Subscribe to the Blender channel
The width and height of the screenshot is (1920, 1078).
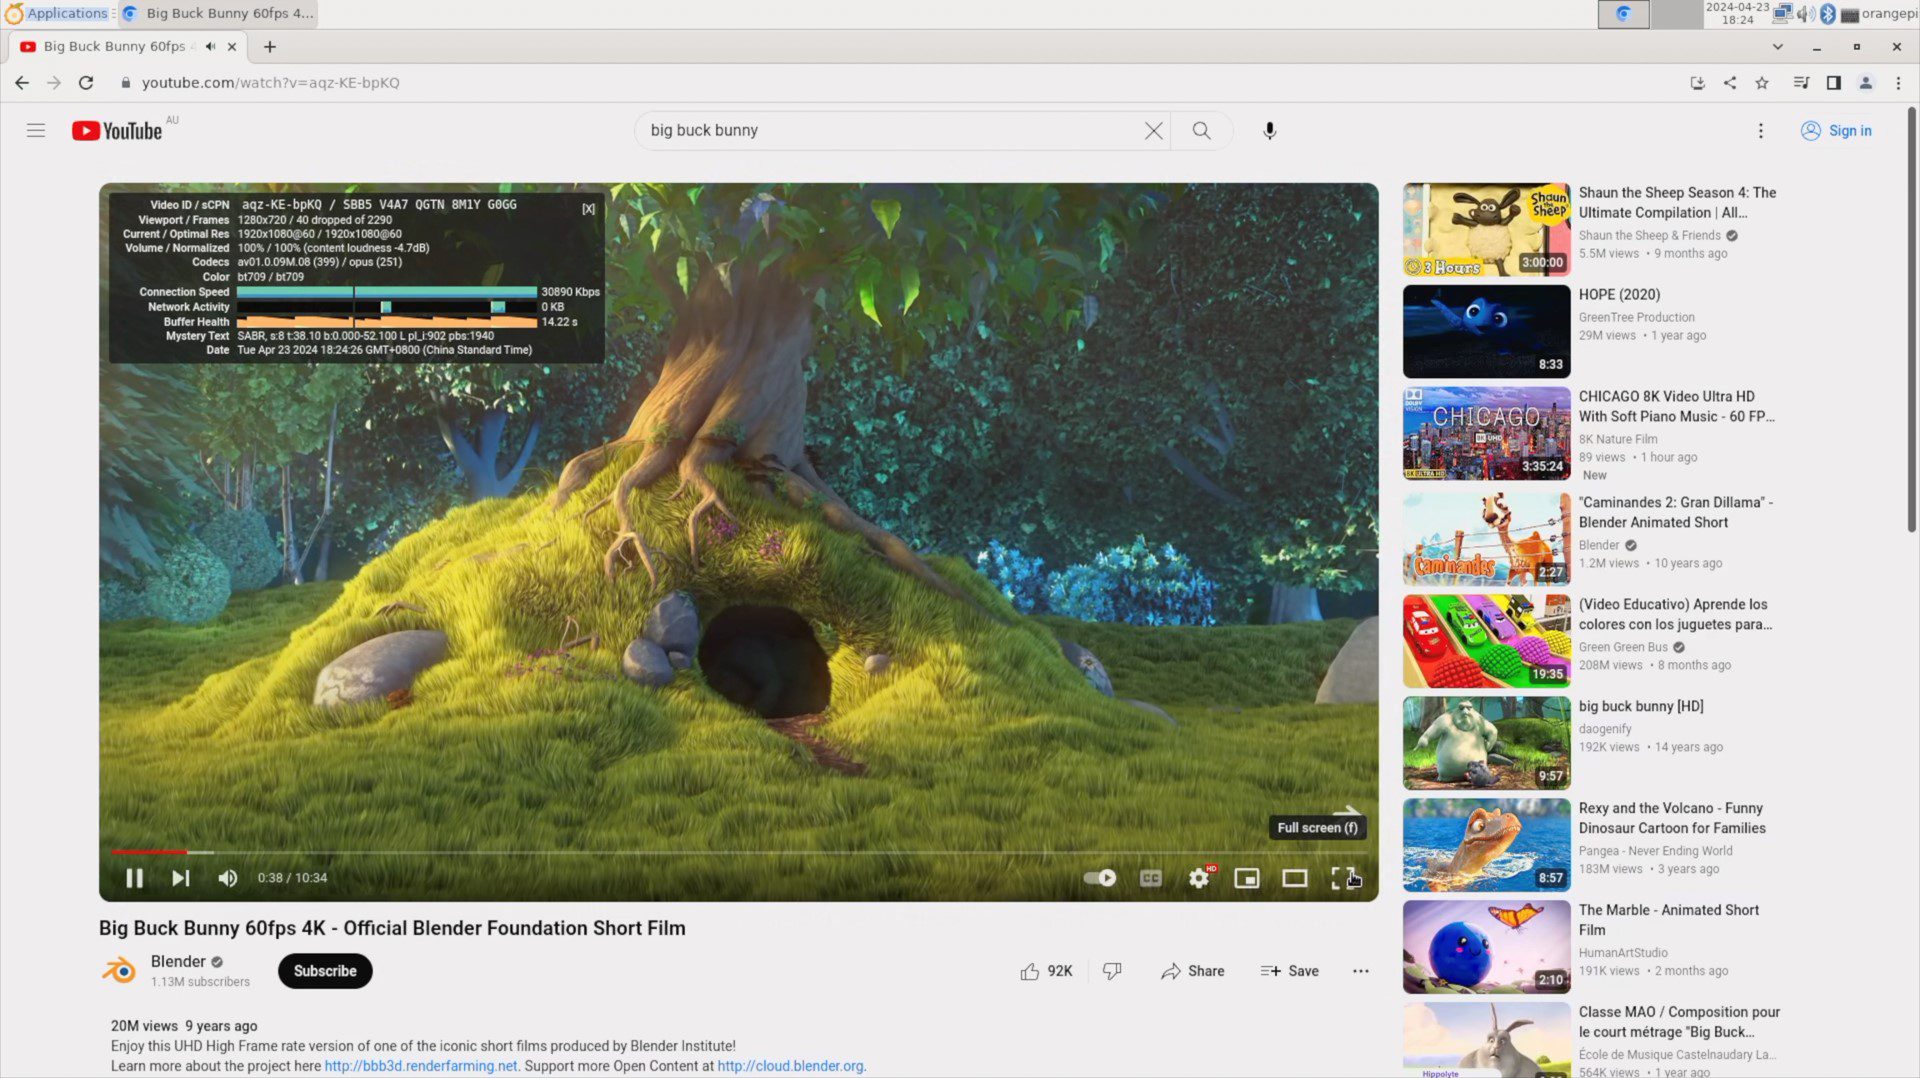click(x=325, y=971)
